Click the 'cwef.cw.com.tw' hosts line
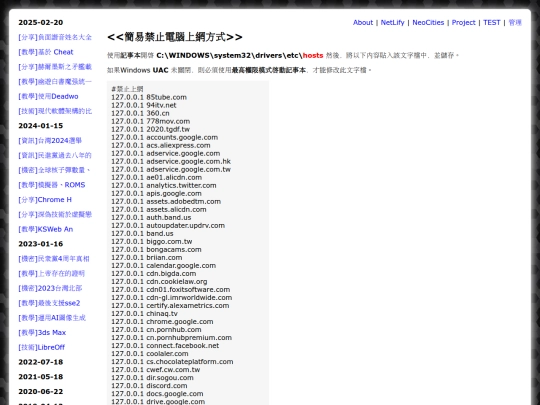The image size is (540, 405). [x=156, y=370]
